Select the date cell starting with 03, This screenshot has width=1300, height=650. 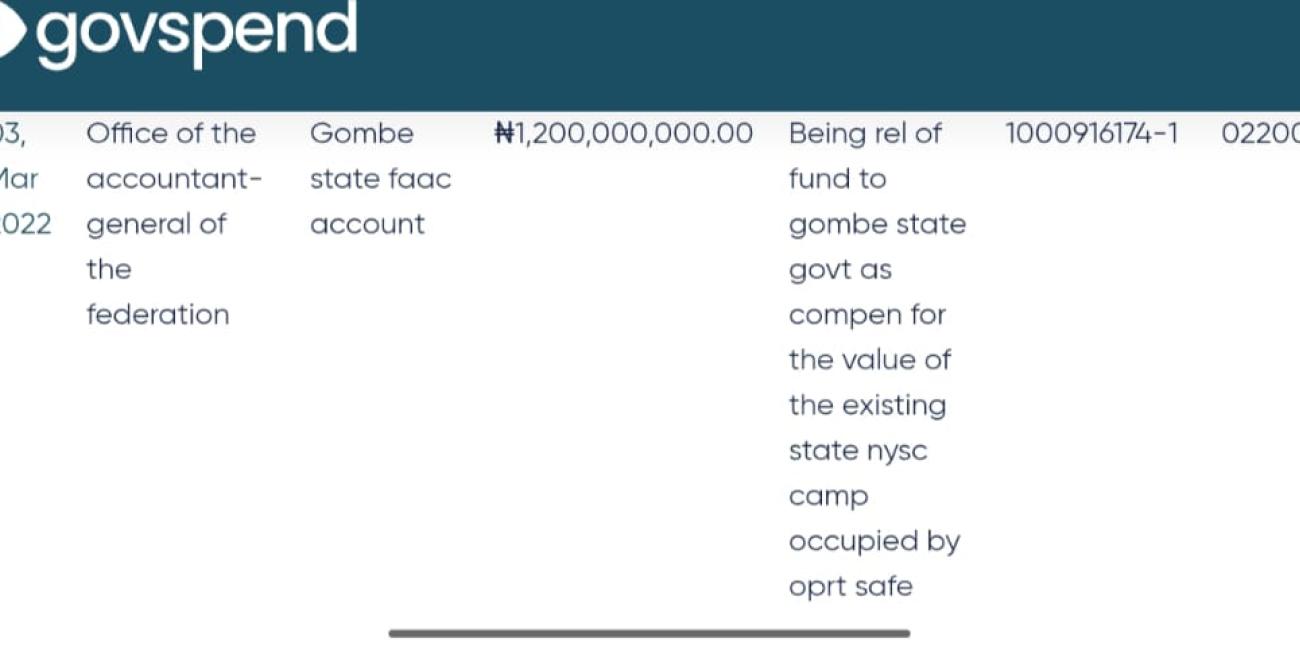[12, 133]
